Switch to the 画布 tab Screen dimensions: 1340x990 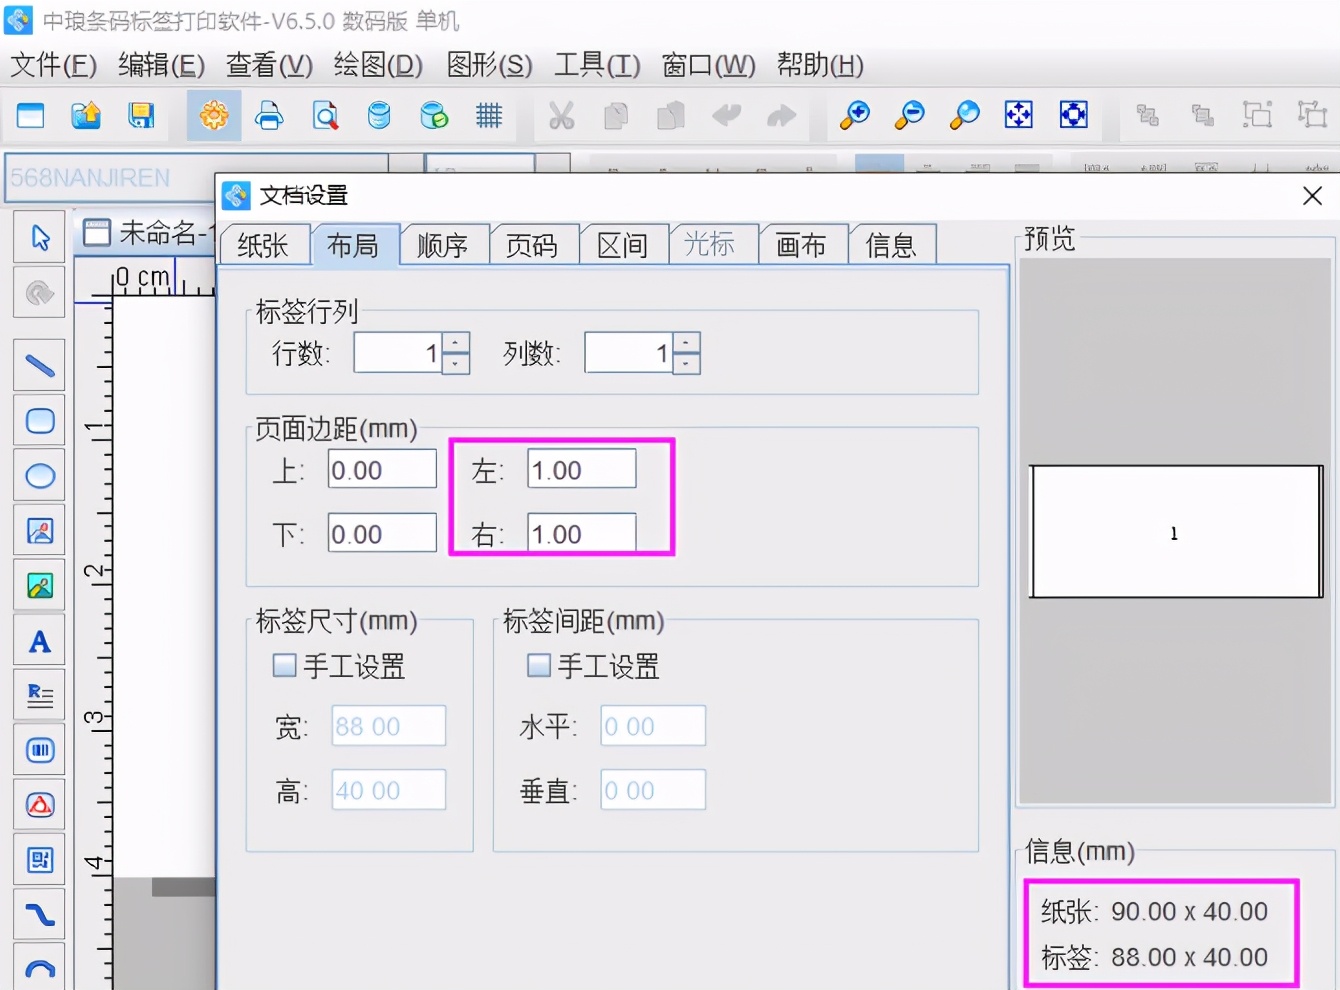(x=802, y=244)
